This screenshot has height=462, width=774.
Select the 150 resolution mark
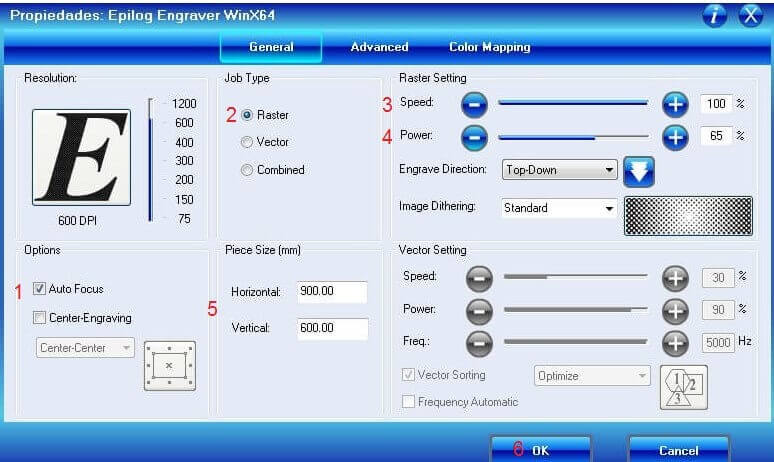[x=184, y=199]
